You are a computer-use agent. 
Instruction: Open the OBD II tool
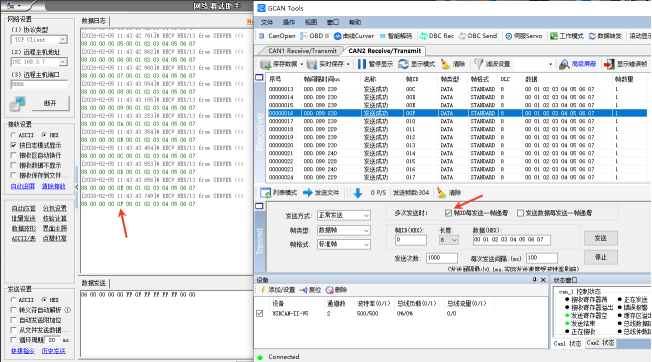coord(315,36)
